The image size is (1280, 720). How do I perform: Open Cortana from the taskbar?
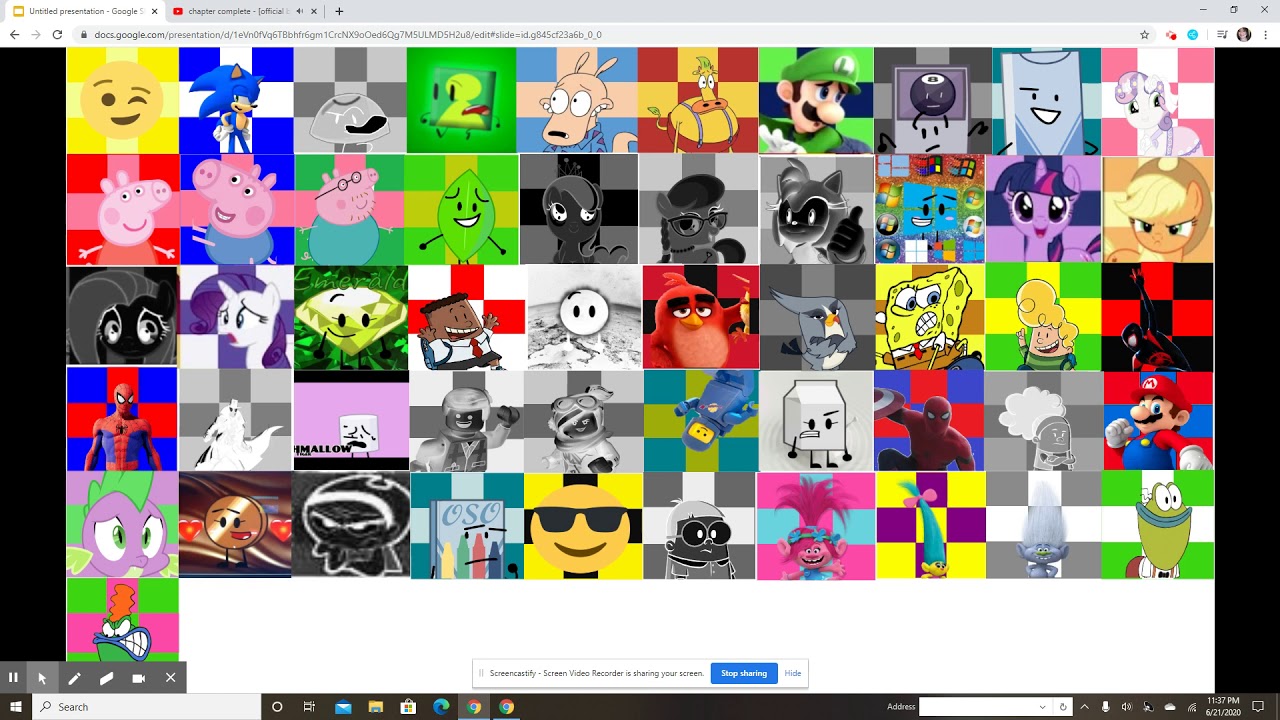click(x=277, y=706)
